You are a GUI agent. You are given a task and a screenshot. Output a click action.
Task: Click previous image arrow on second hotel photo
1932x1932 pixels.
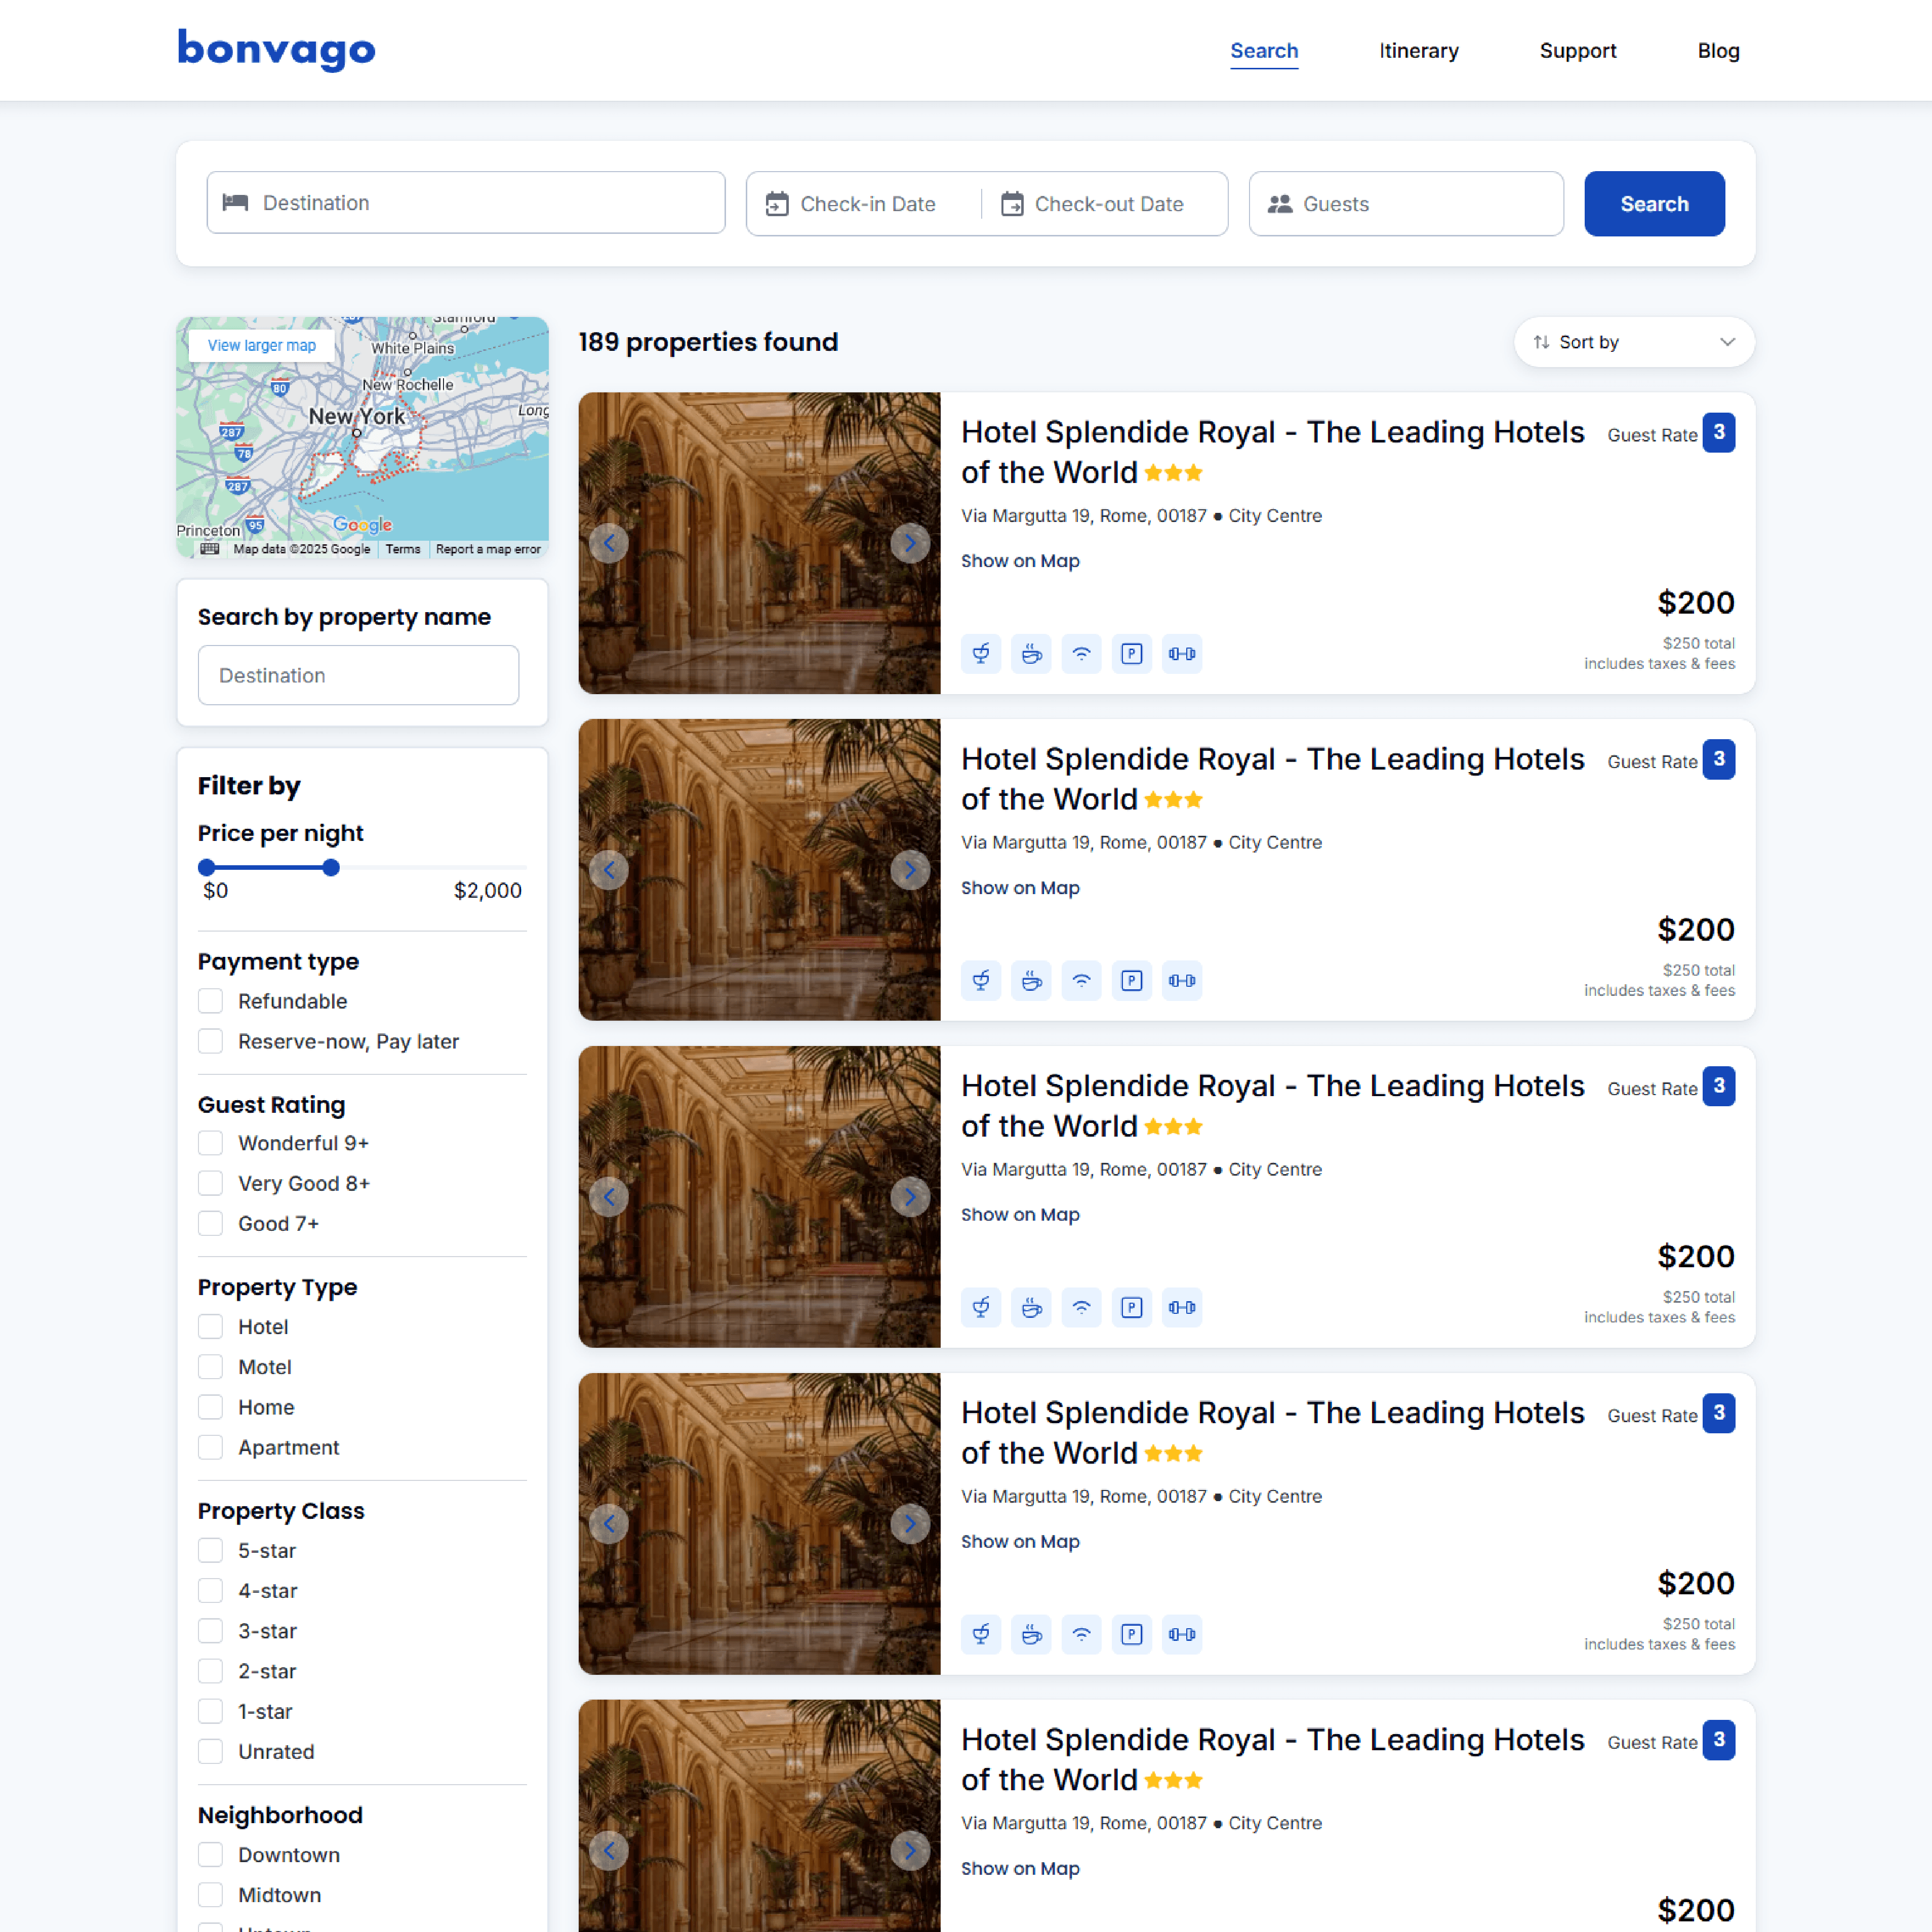click(x=609, y=870)
